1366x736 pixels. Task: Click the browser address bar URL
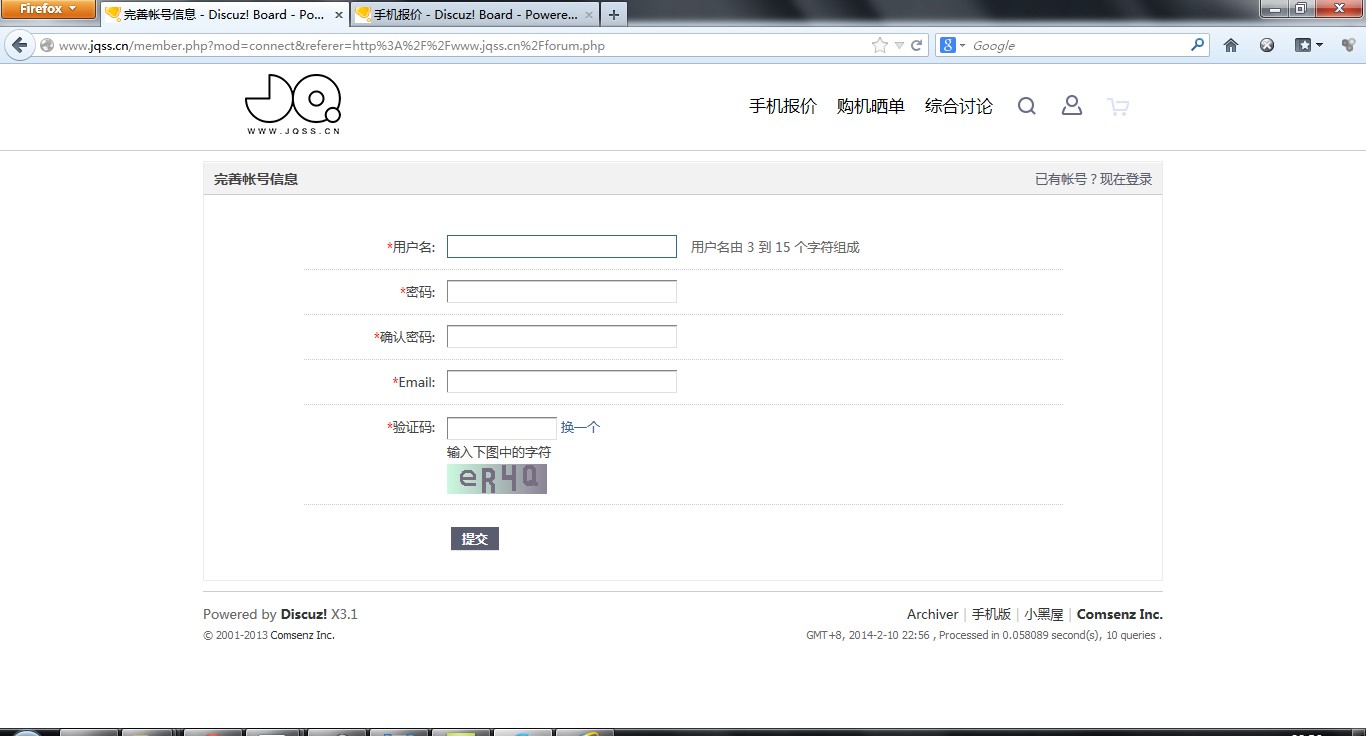point(332,45)
